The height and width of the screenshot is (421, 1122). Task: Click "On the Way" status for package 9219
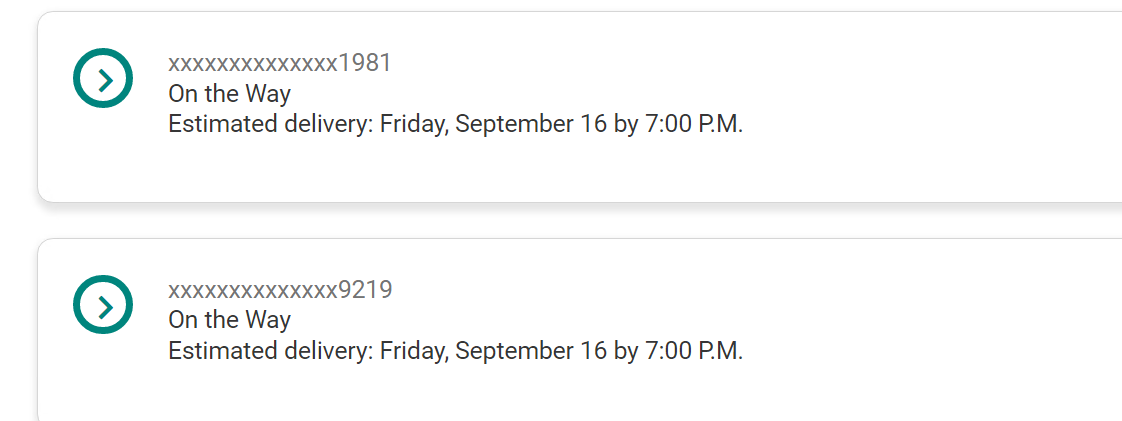[x=229, y=320]
